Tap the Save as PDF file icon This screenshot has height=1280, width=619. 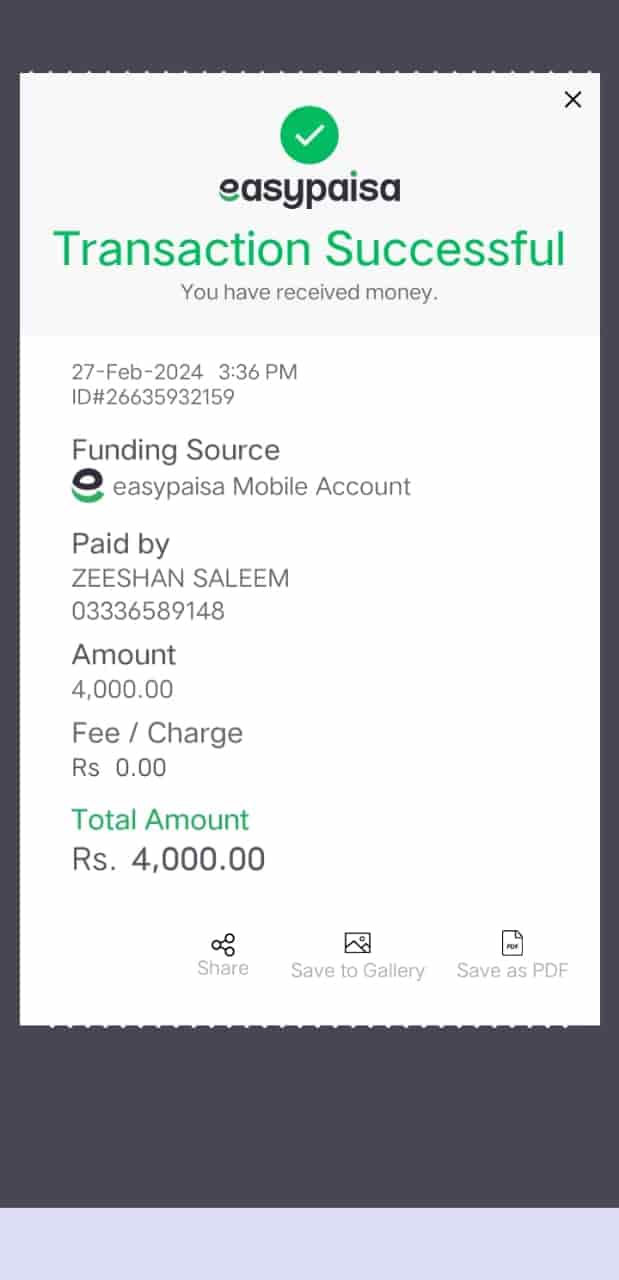click(x=512, y=943)
